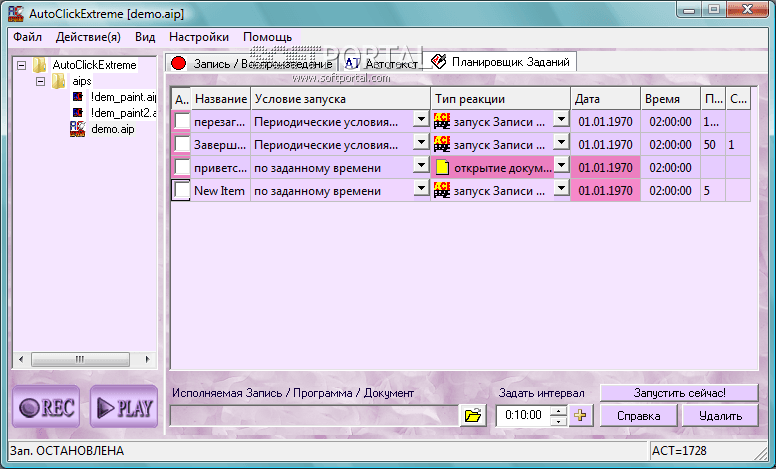Image resolution: width=776 pixels, height=469 pixels.
Task: Decrease the interval with down spinner arrow
Action: pos(559,421)
